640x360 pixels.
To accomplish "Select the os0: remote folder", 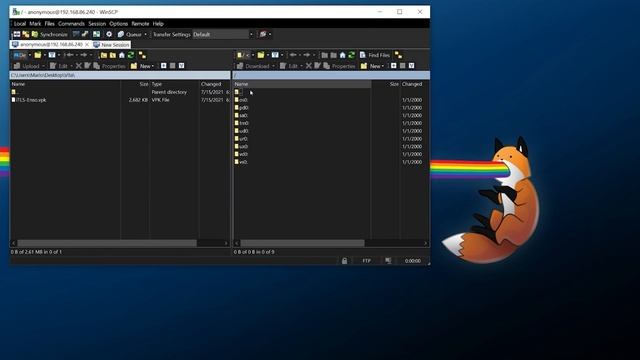I will click(241, 100).
